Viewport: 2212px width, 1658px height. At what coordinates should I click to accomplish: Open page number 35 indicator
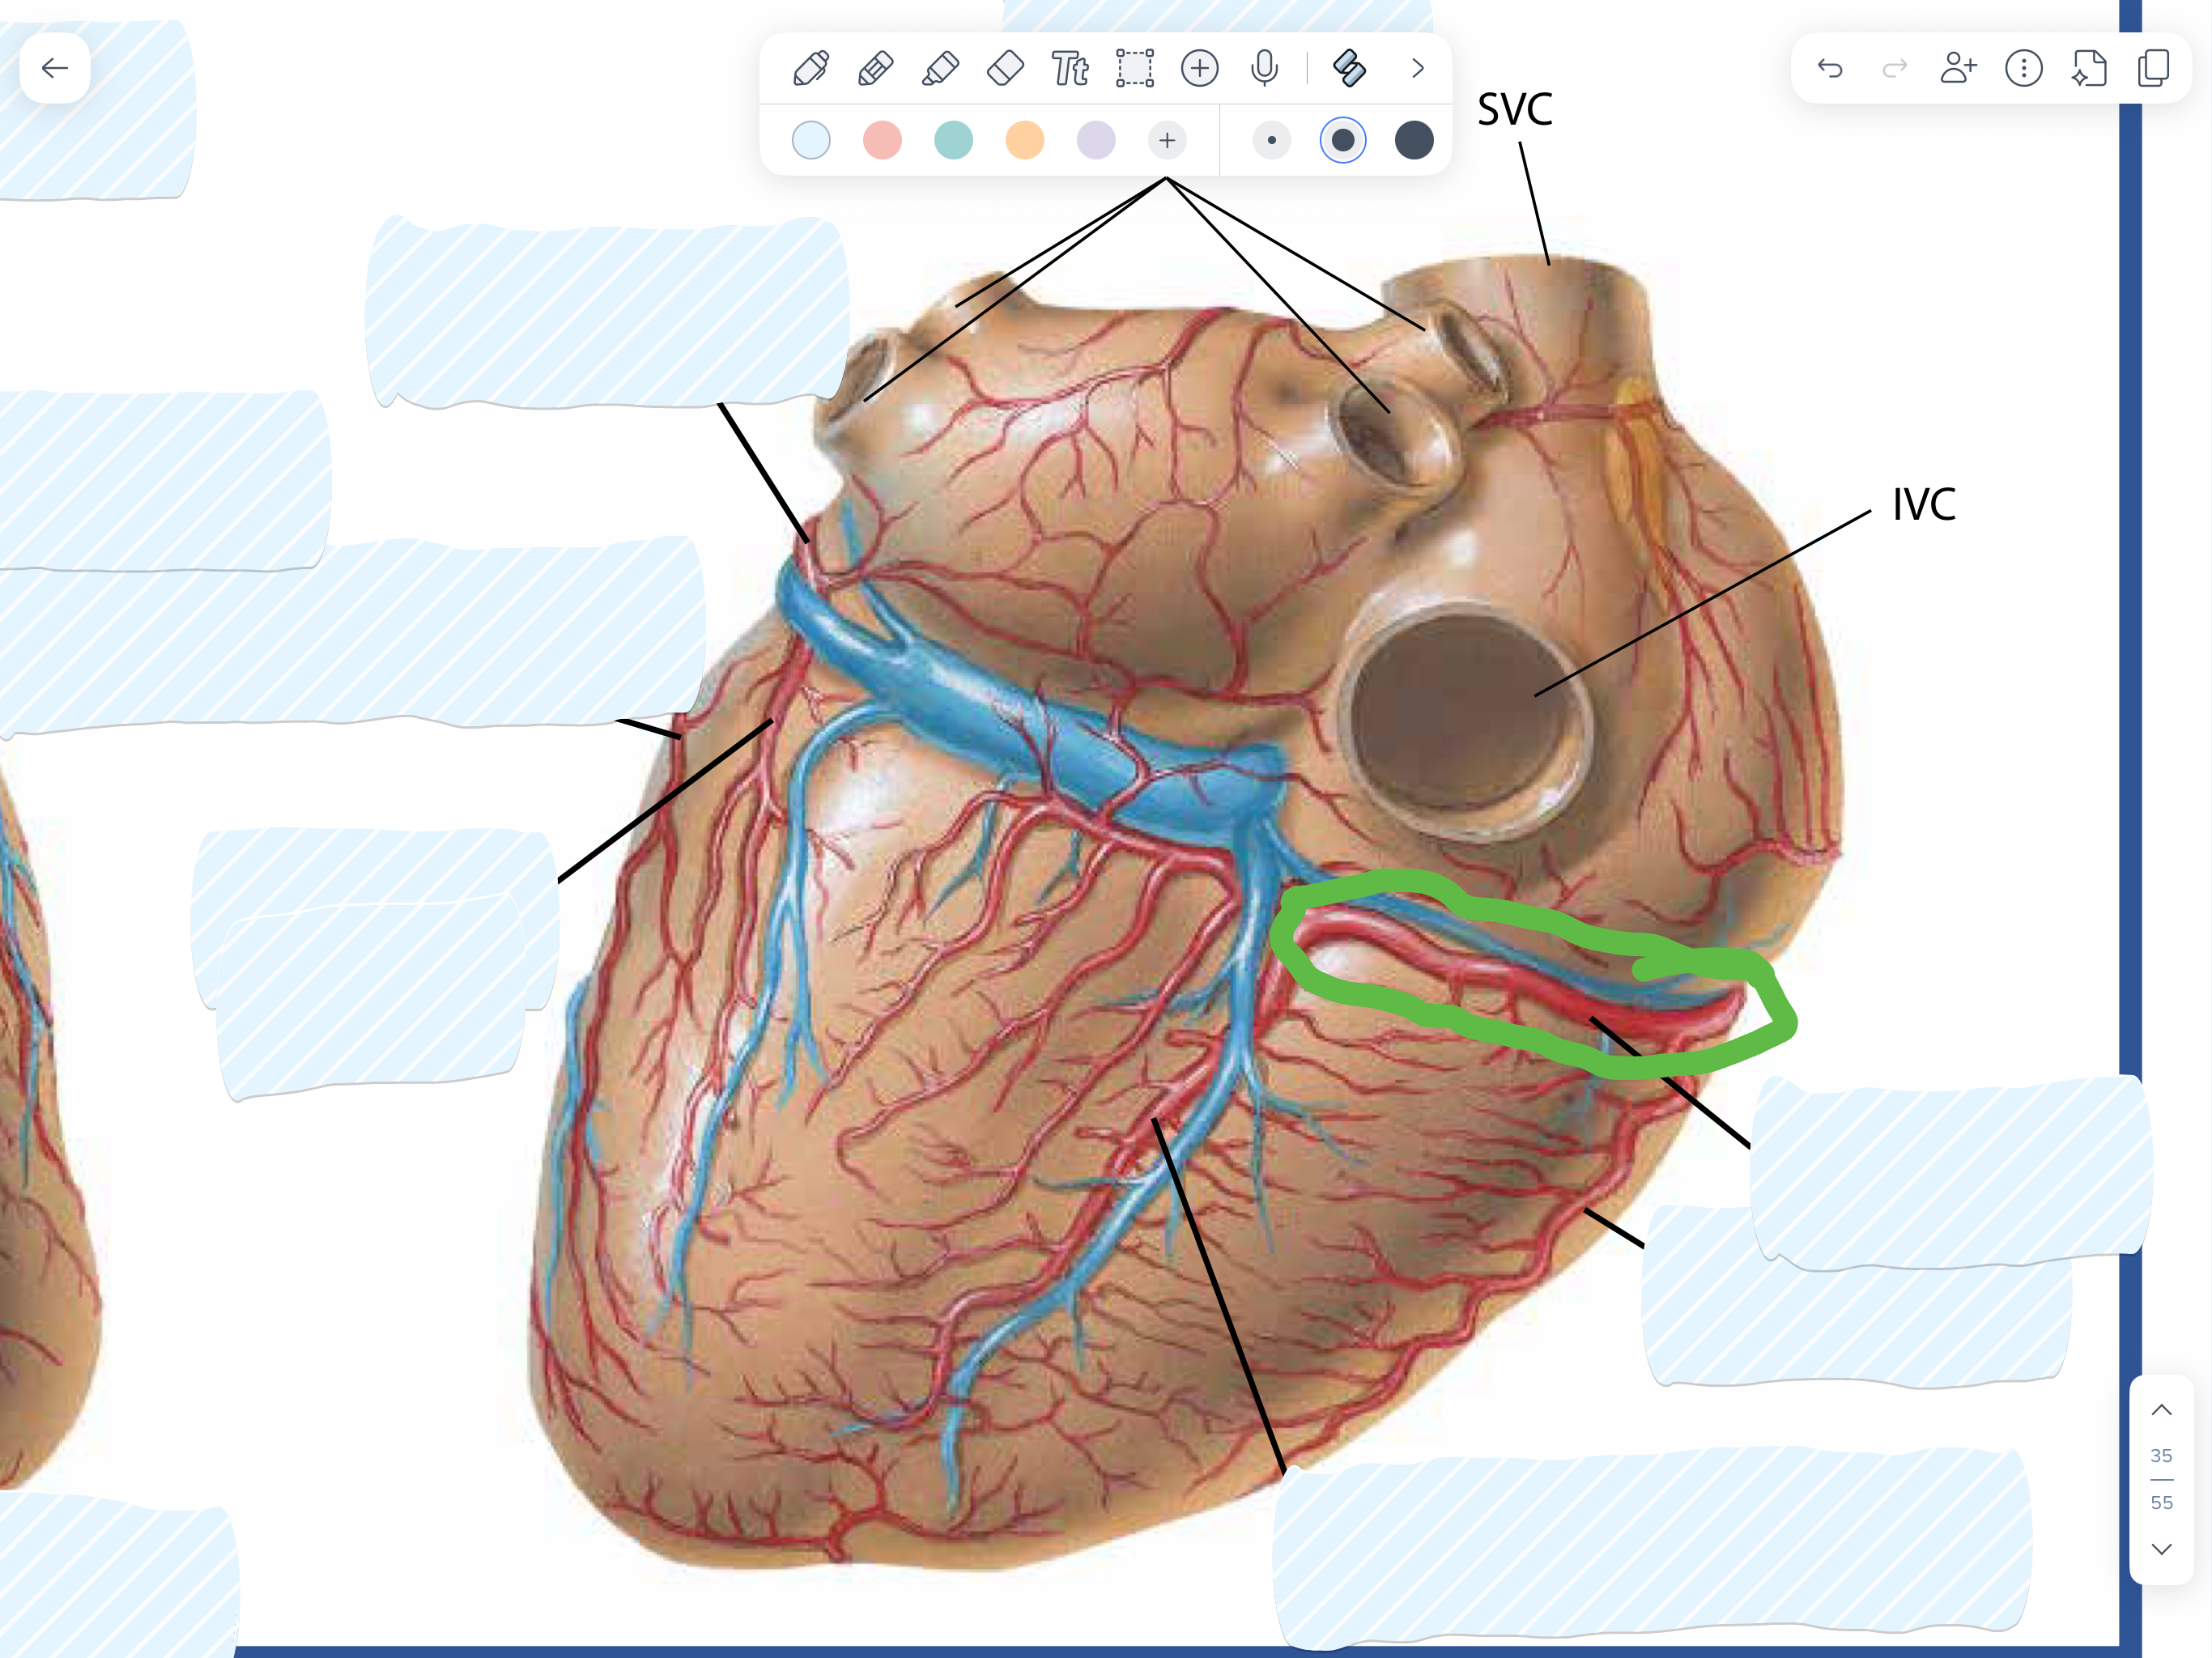[x=2161, y=1456]
